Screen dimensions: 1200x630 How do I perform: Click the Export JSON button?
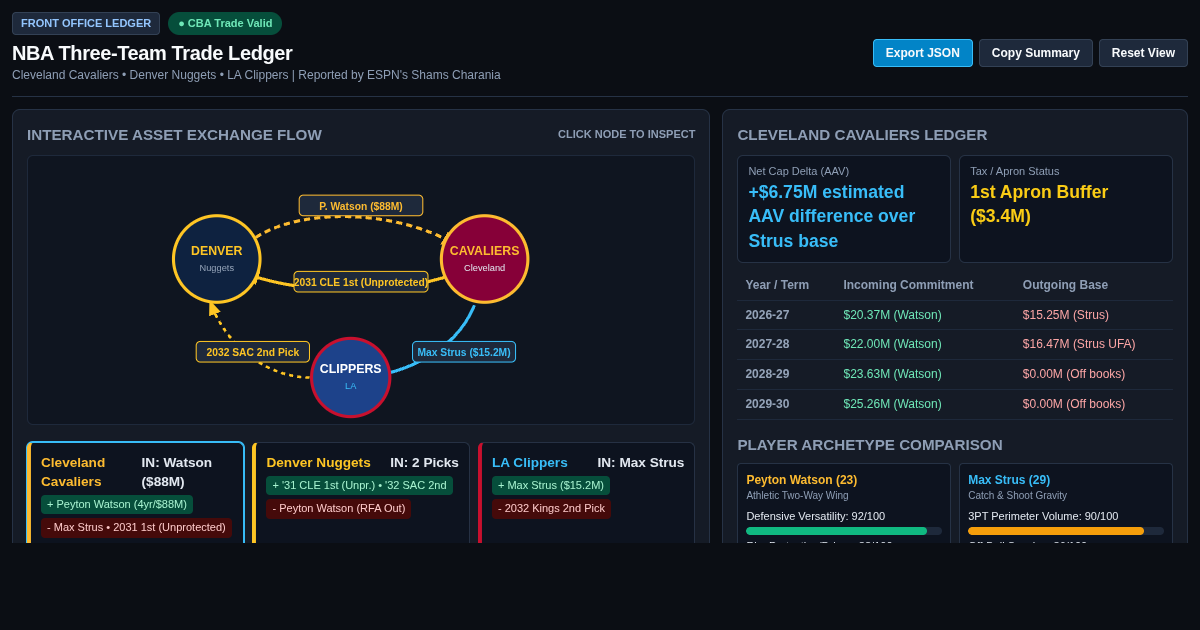tap(922, 53)
